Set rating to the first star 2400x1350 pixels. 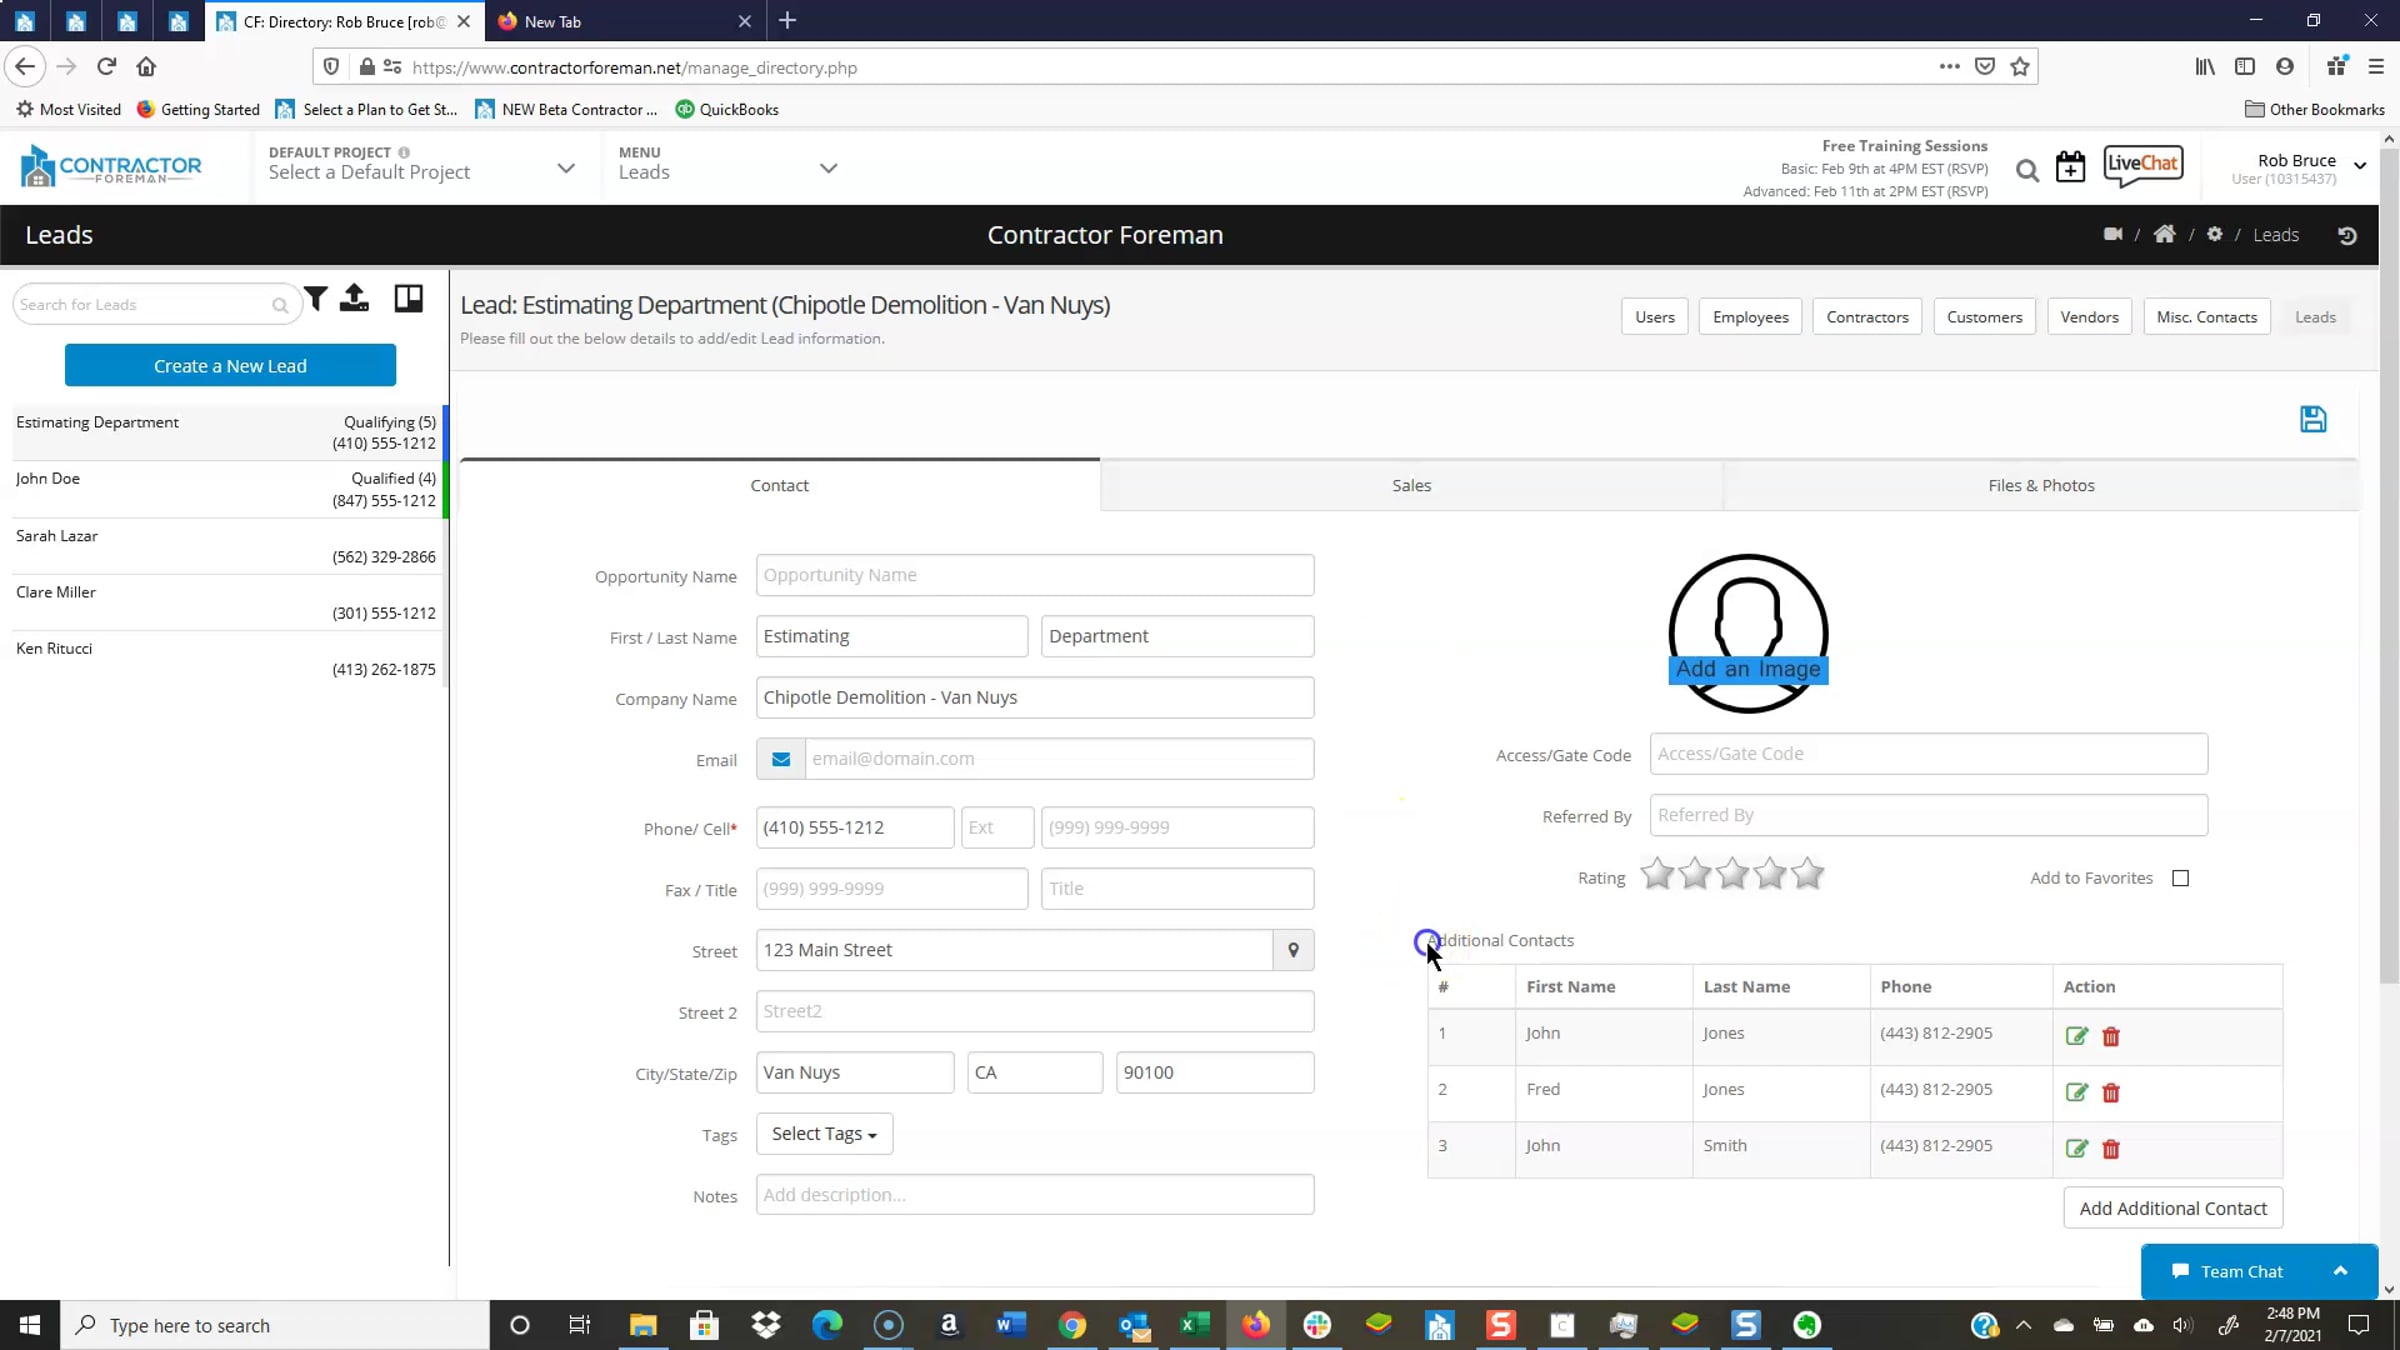coord(1657,874)
